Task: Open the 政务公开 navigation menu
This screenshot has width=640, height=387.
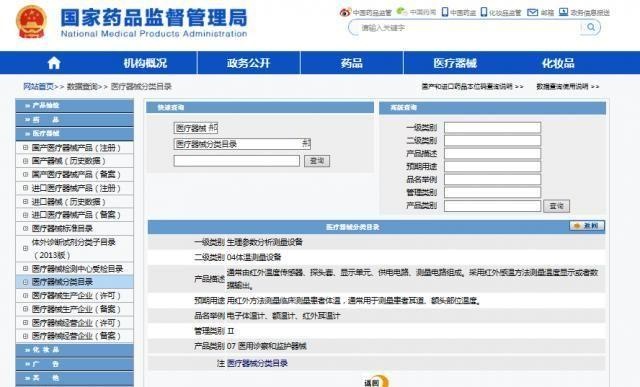Action: tap(248, 63)
